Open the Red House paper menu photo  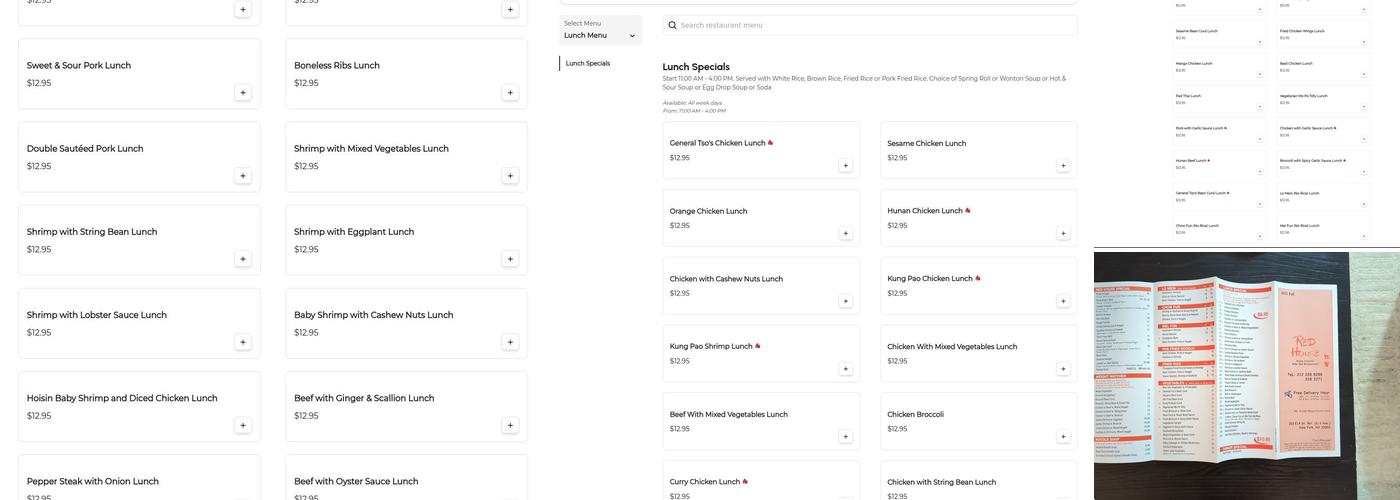click(1246, 375)
